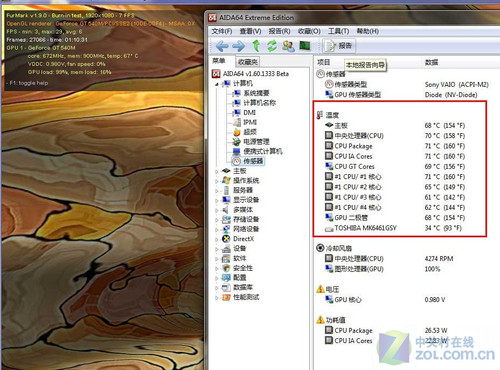Switch to the 收藏夹 favorites tab

pyautogui.click(x=248, y=62)
